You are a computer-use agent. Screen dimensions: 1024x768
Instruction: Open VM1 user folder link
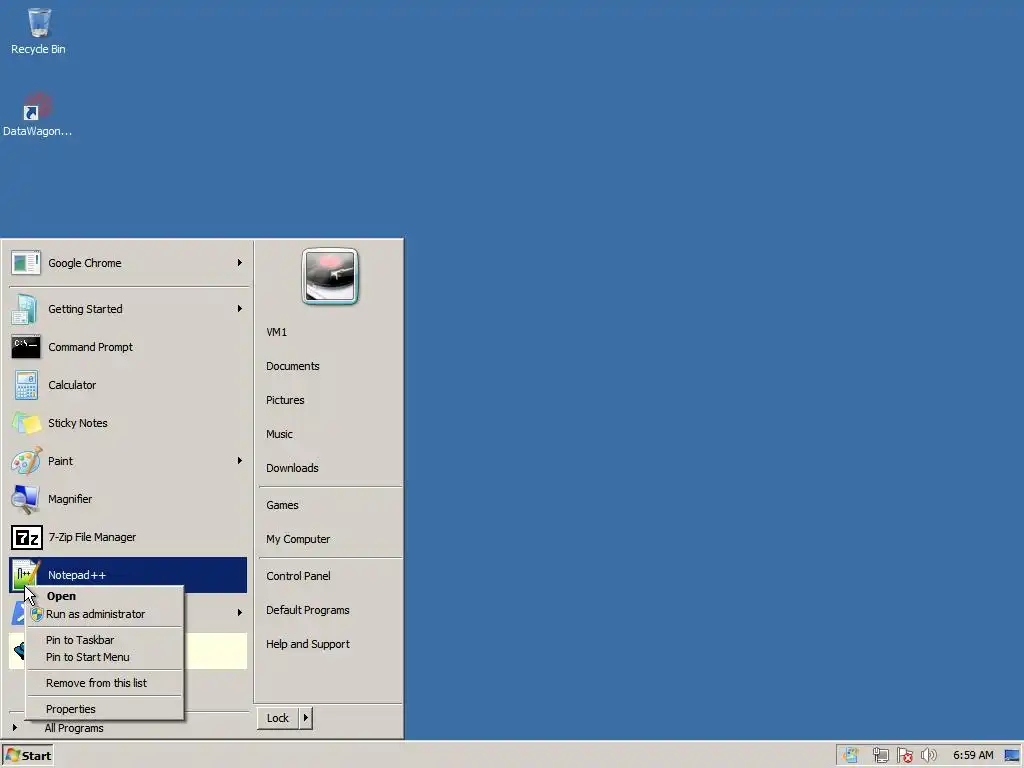point(276,332)
